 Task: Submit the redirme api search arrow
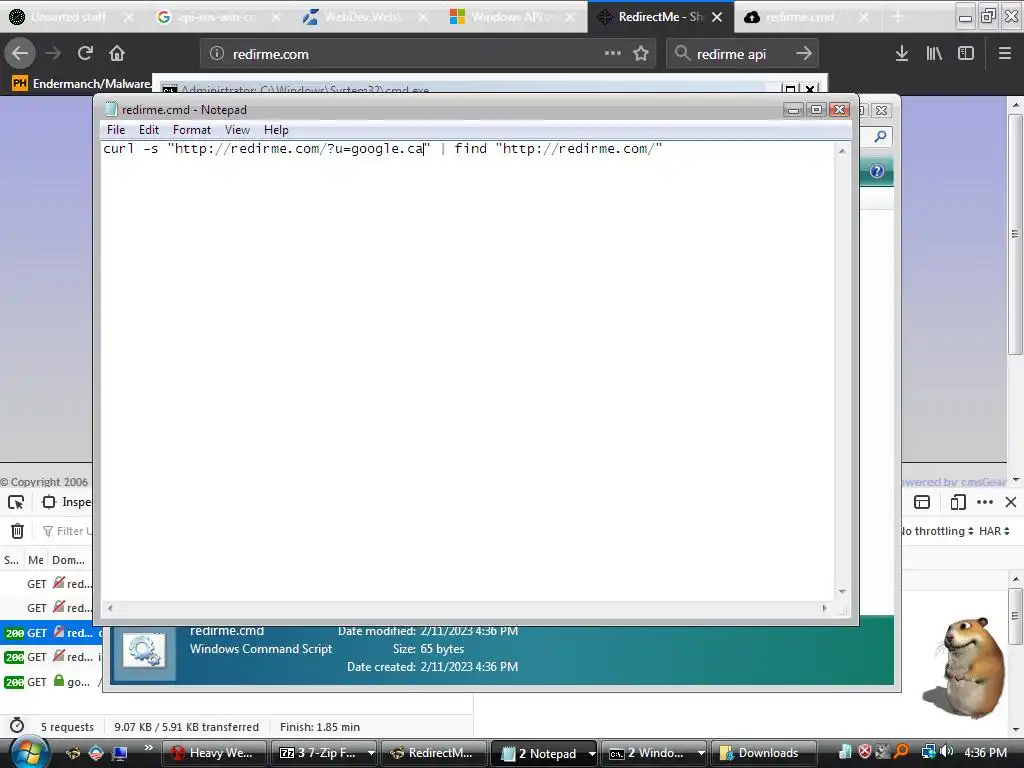(x=804, y=54)
